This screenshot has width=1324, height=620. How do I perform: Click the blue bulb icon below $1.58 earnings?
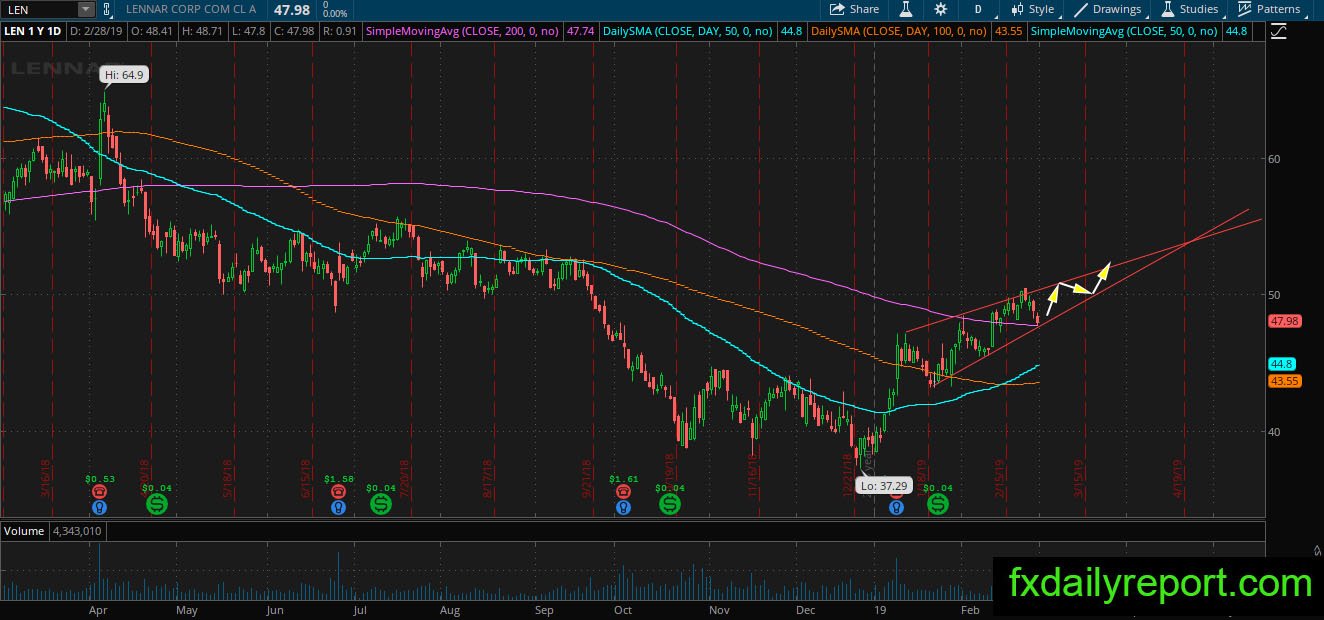click(x=339, y=507)
